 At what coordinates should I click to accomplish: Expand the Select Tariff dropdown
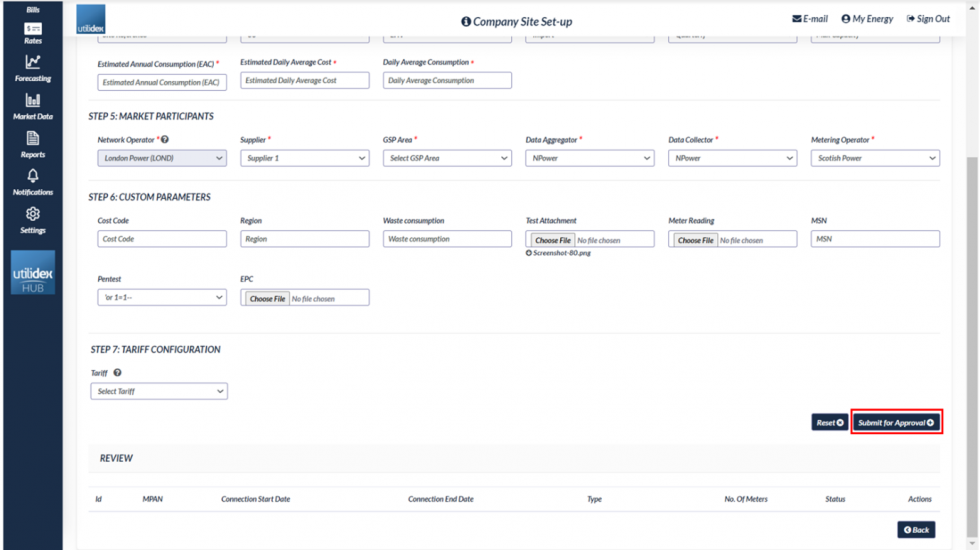[159, 392]
